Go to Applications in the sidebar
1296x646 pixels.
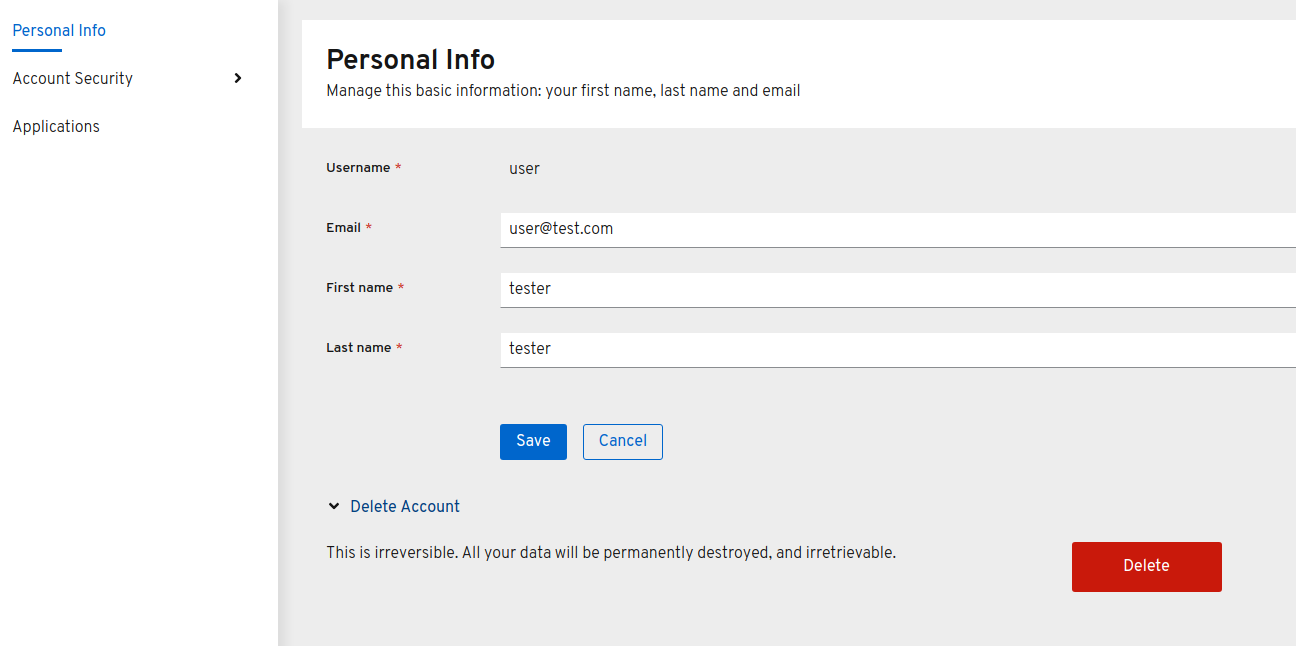pos(56,126)
